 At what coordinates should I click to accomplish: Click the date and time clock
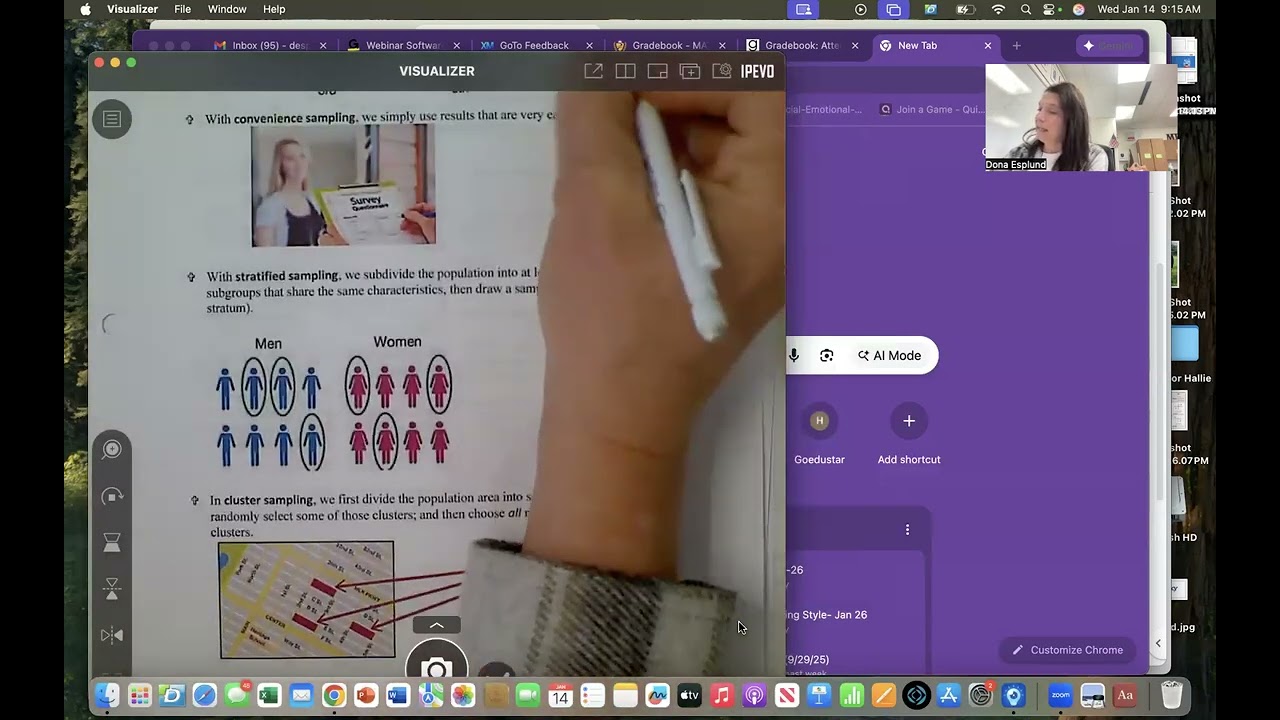1149,9
